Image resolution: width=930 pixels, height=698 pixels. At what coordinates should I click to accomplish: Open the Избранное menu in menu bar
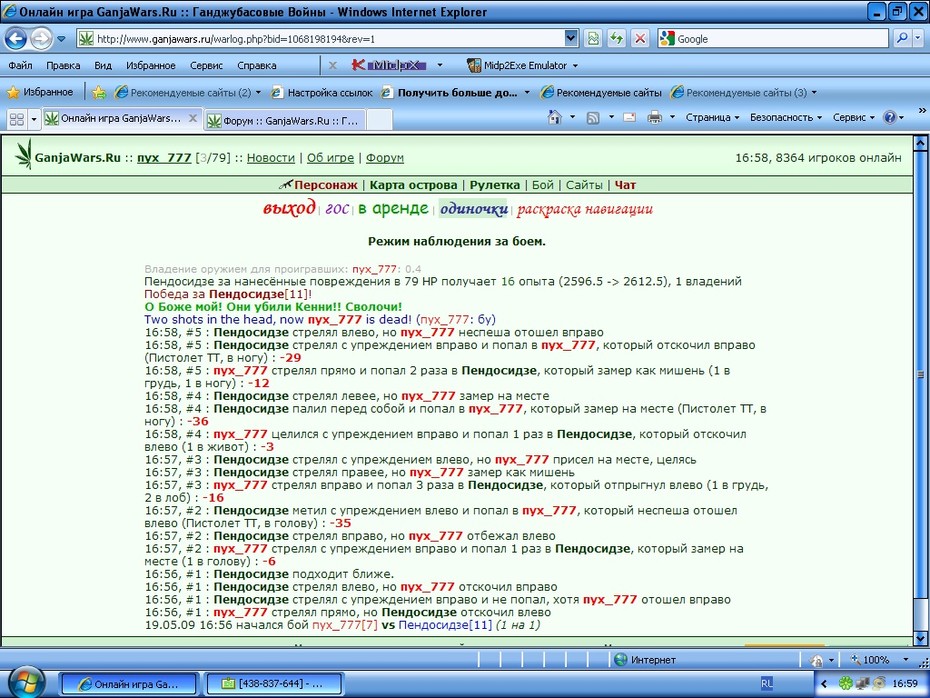point(151,65)
